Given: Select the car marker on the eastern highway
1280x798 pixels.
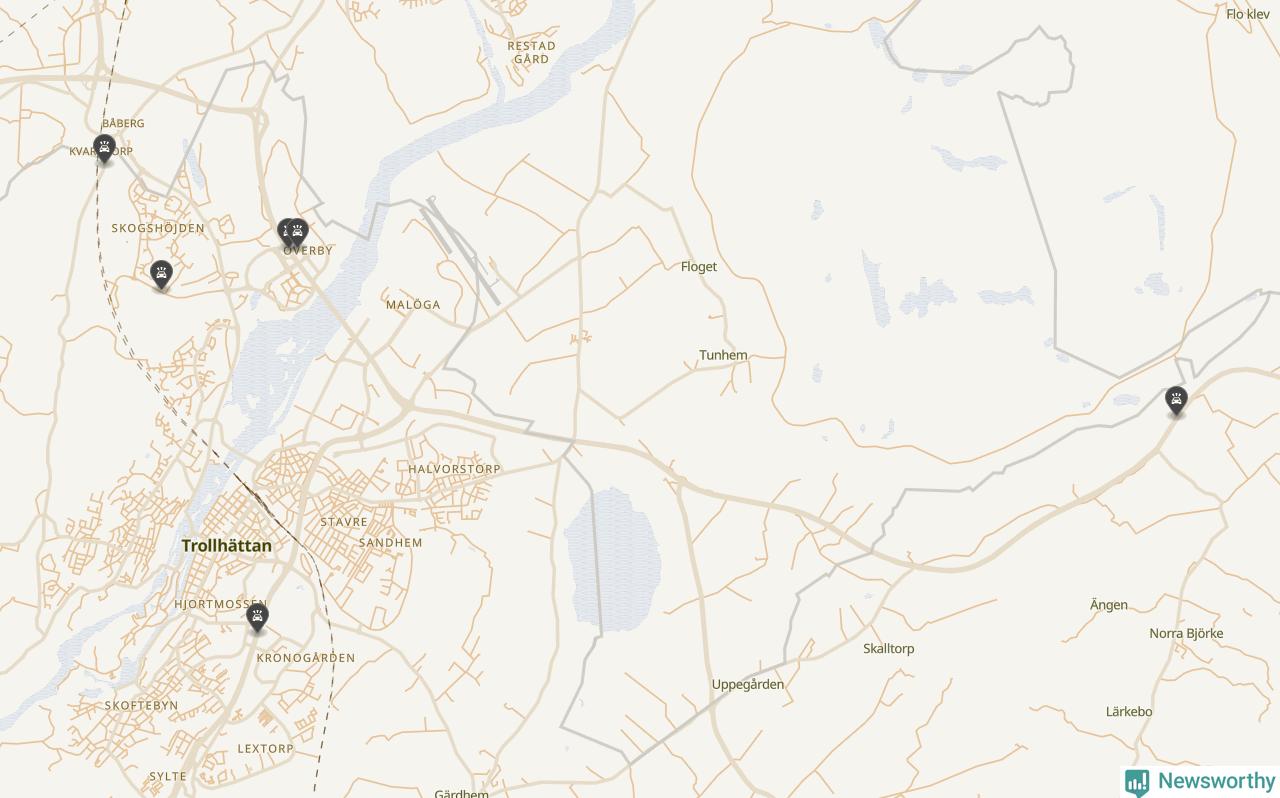Looking at the screenshot, I should (x=1176, y=402).
